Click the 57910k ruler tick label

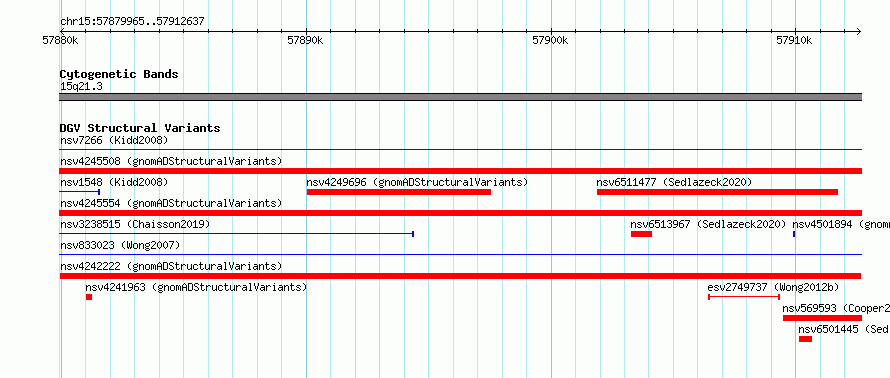click(x=795, y=40)
